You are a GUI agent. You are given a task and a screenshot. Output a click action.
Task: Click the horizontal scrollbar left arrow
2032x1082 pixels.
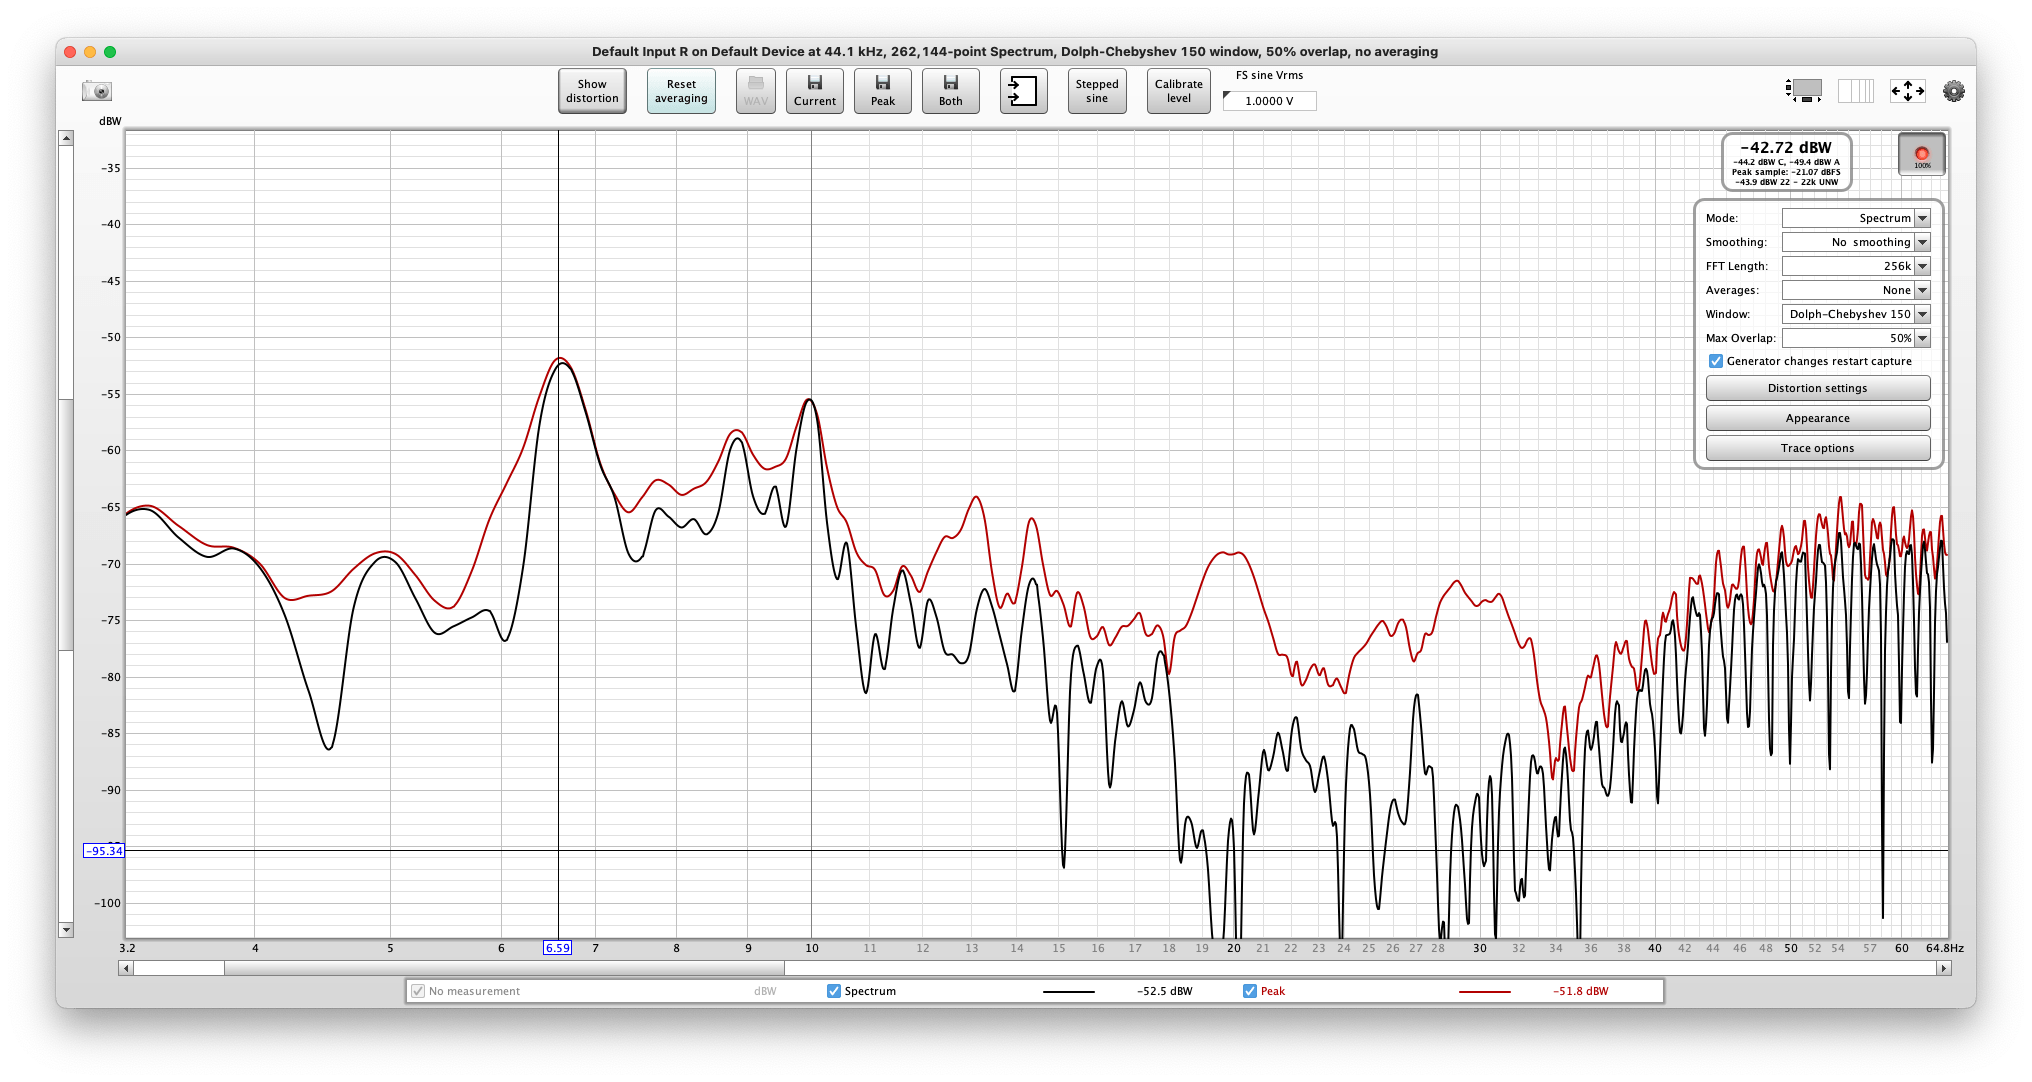click(126, 968)
